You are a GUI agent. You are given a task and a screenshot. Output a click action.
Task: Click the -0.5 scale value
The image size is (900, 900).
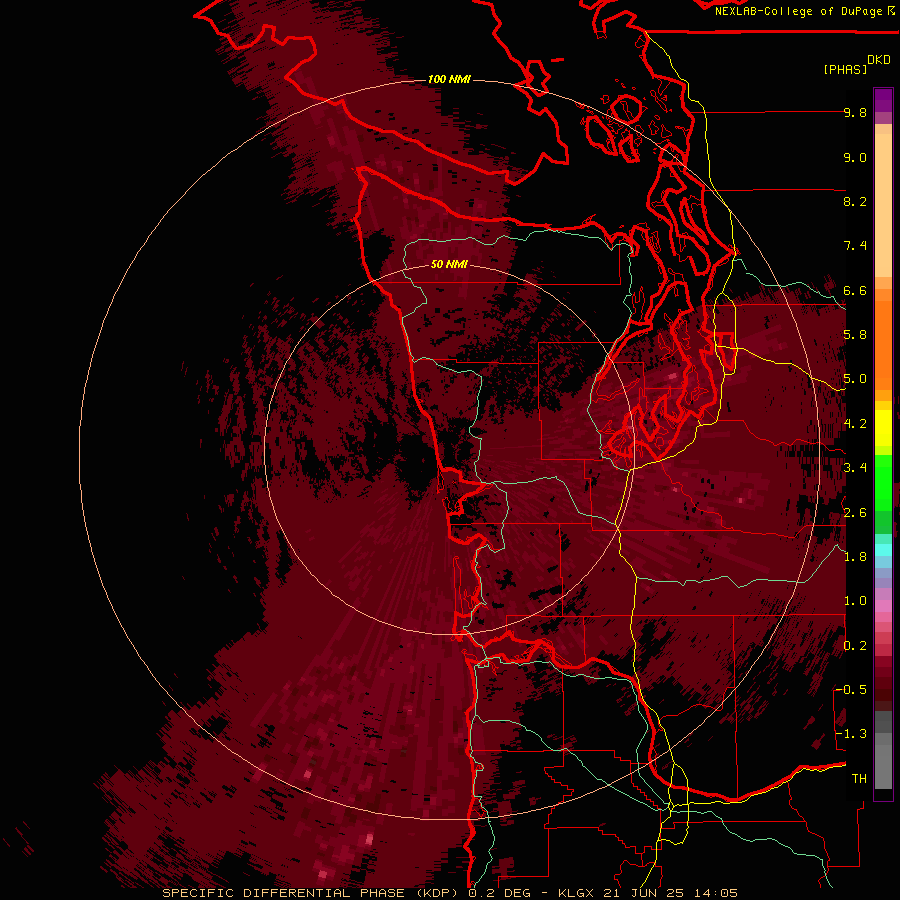[852, 690]
